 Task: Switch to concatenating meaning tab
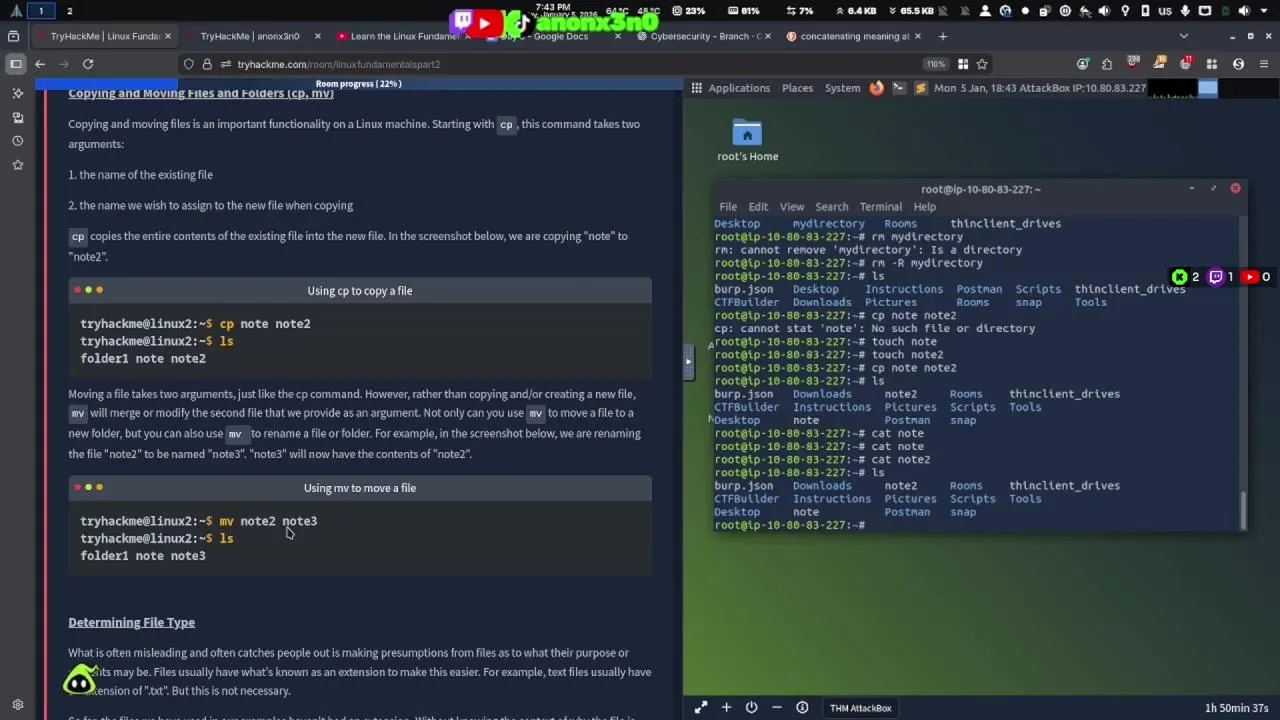[x=855, y=36]
